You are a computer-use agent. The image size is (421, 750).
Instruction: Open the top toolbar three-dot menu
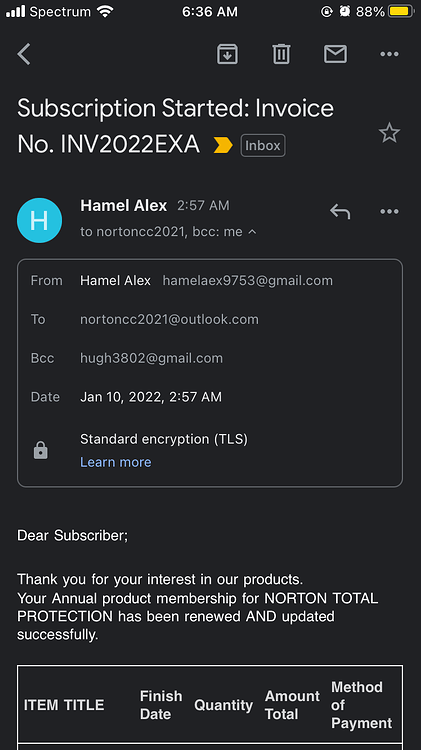[389, 54]
